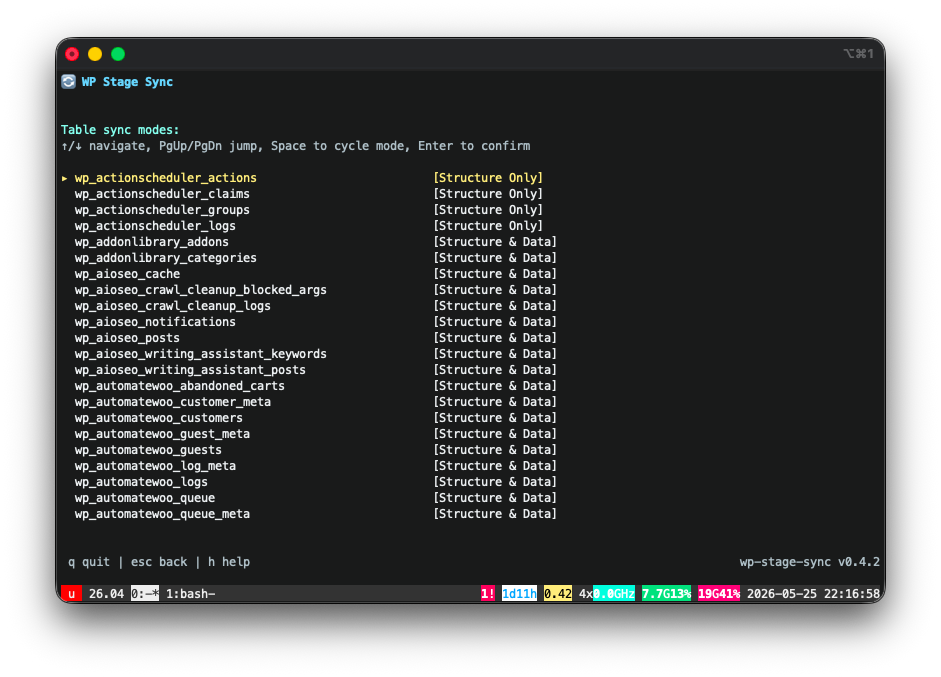Select the 1:bash- tmux window tab

tap(190, 594)
